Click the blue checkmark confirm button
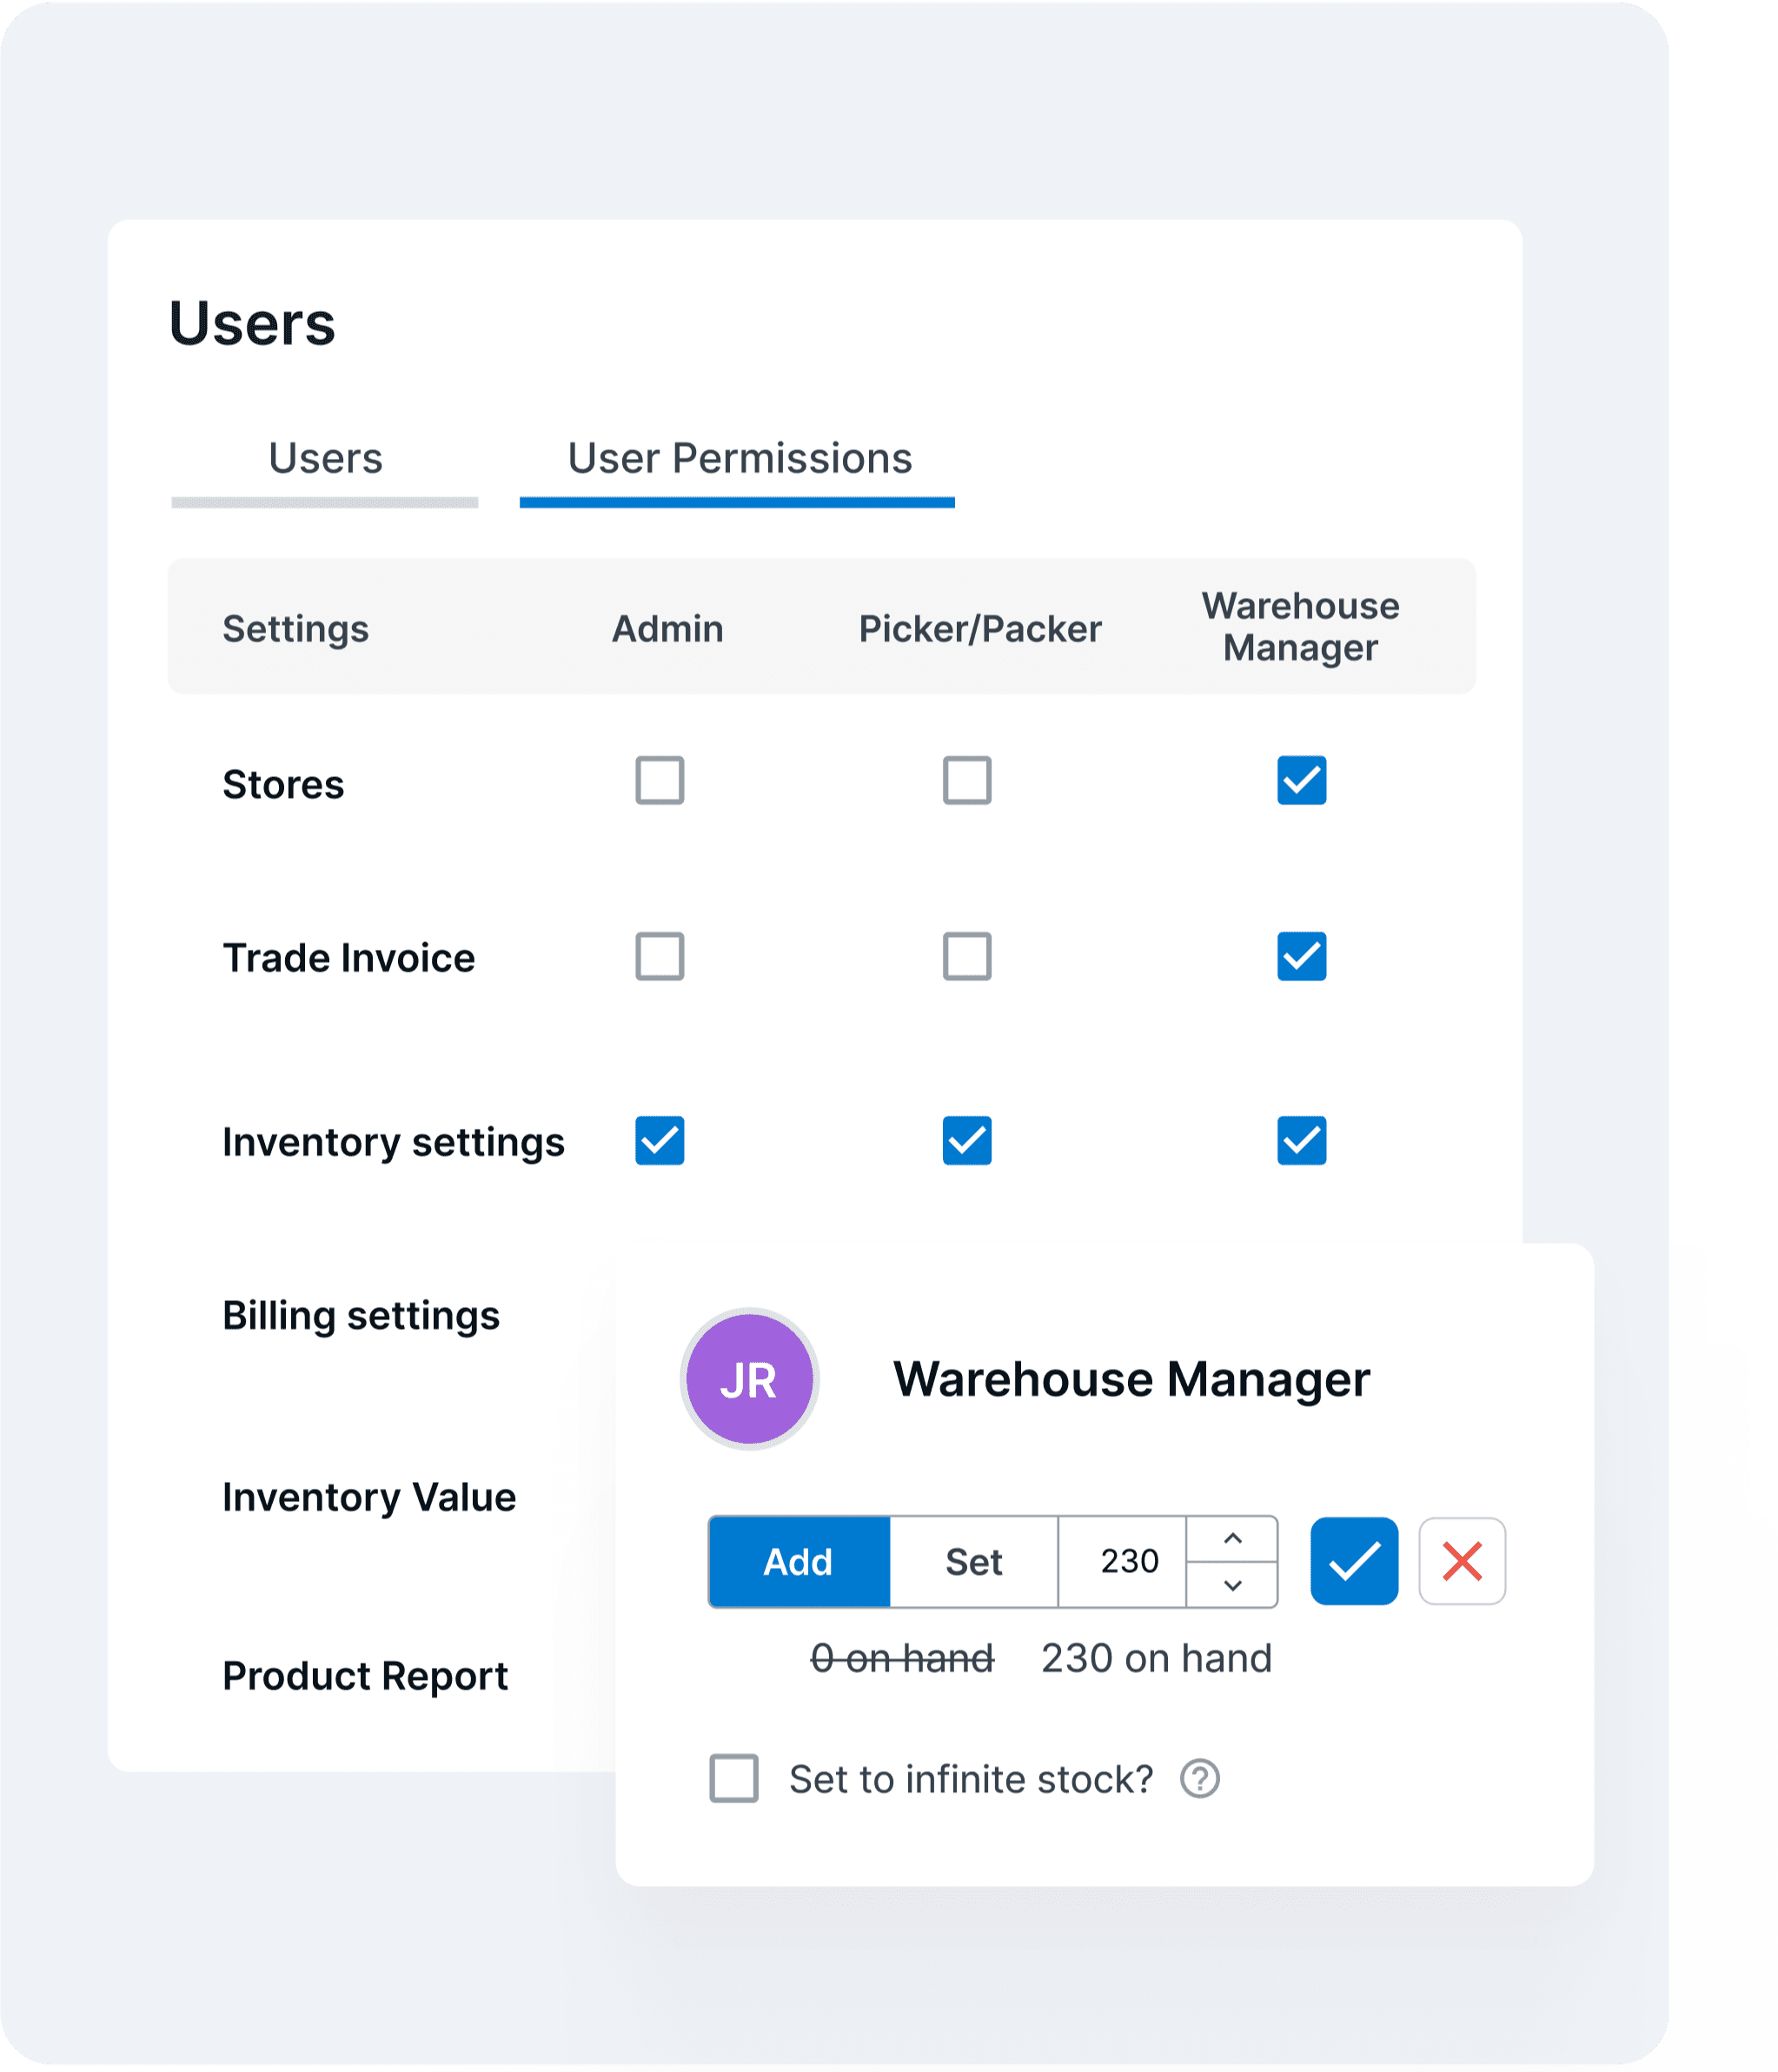1778x2072 pixels. (x=1353, y=1561)
